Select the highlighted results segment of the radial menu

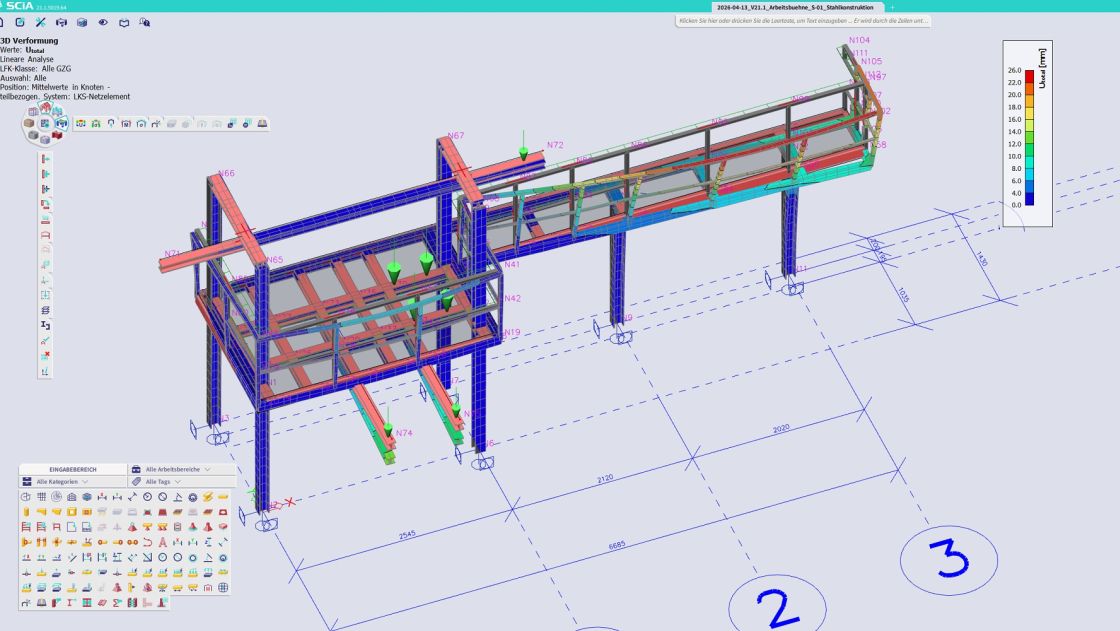(x=62, y=123)
